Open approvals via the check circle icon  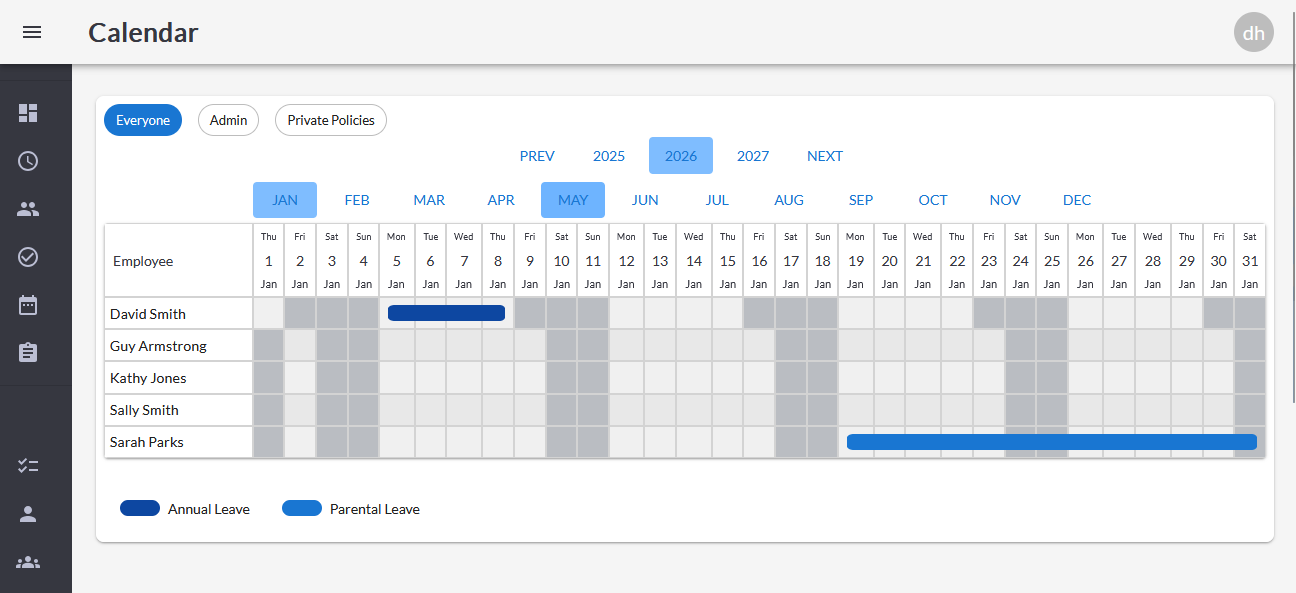(x=28, y=256)
